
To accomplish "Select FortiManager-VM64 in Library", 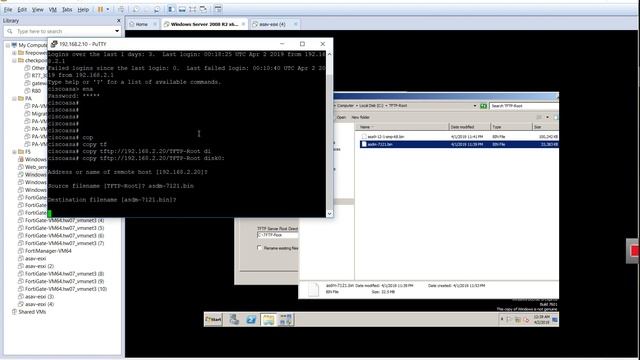I will [x=45, y=251].
